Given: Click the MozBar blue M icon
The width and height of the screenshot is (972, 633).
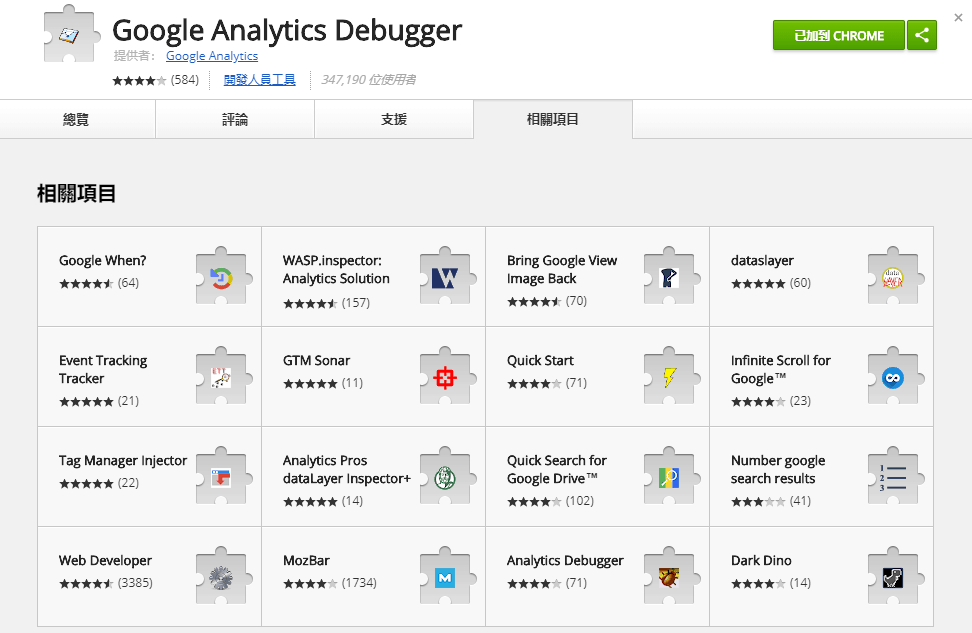Looking at the screenshot, I should tap(447, 577).
